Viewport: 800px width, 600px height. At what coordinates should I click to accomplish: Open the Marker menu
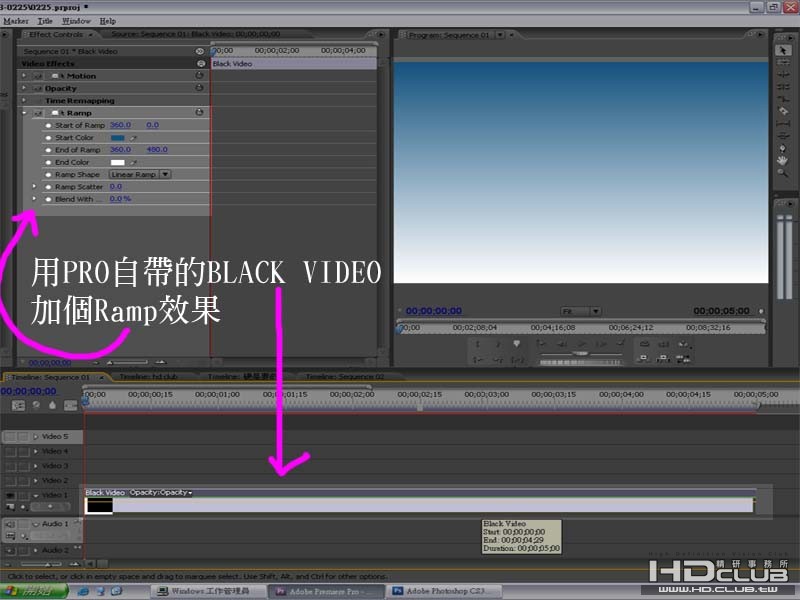pyautogui.click(x=16, y=21)
